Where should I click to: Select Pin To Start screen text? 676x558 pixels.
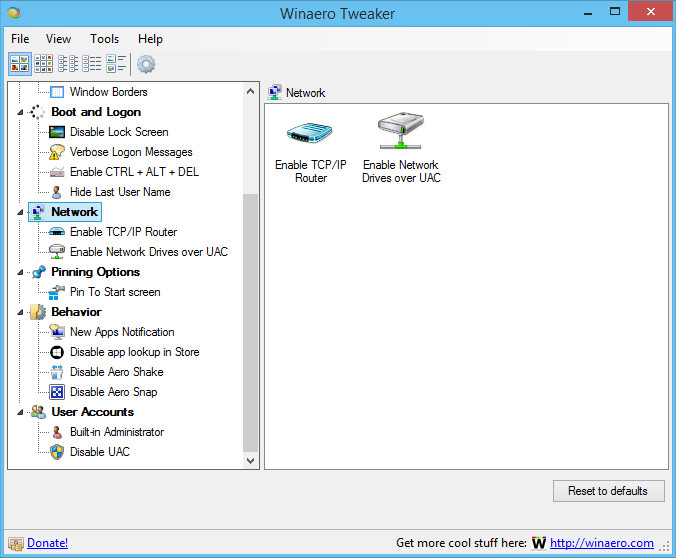pyautogui.click(x=115, y=292)
